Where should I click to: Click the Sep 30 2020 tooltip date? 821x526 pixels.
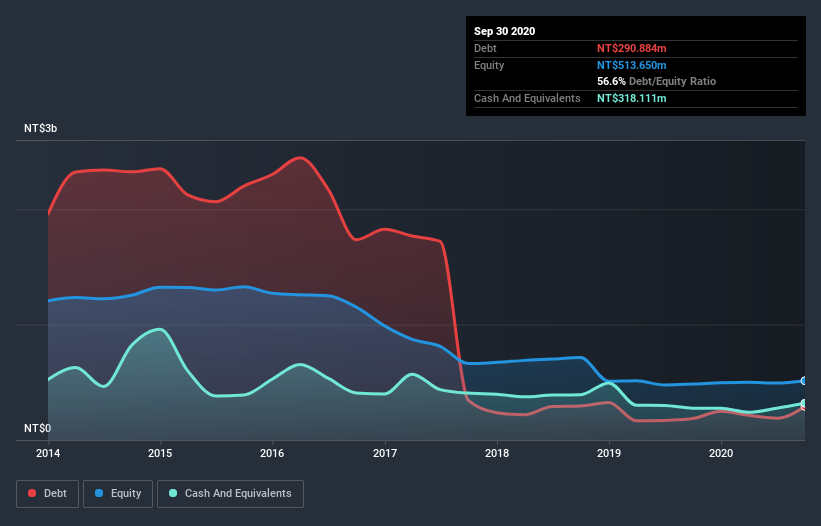[x=504, y=31]
